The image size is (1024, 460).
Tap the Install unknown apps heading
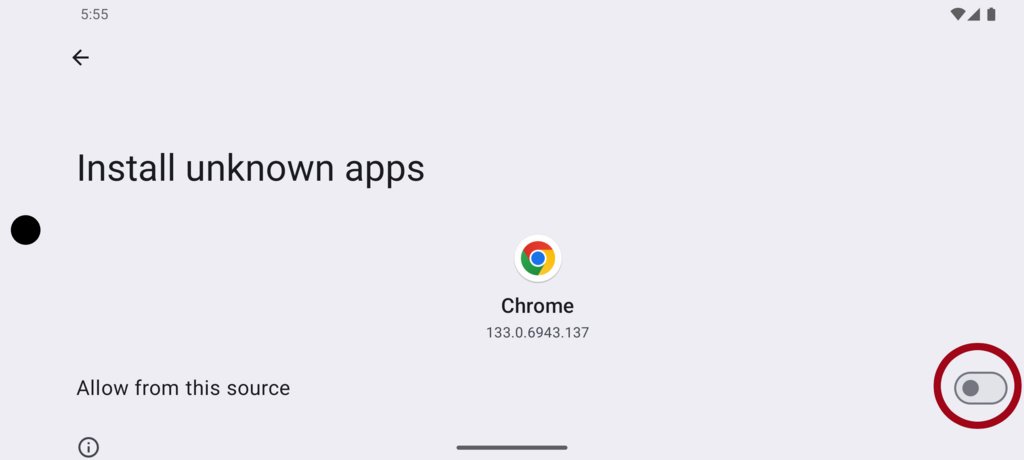click(x=251, y=169)
